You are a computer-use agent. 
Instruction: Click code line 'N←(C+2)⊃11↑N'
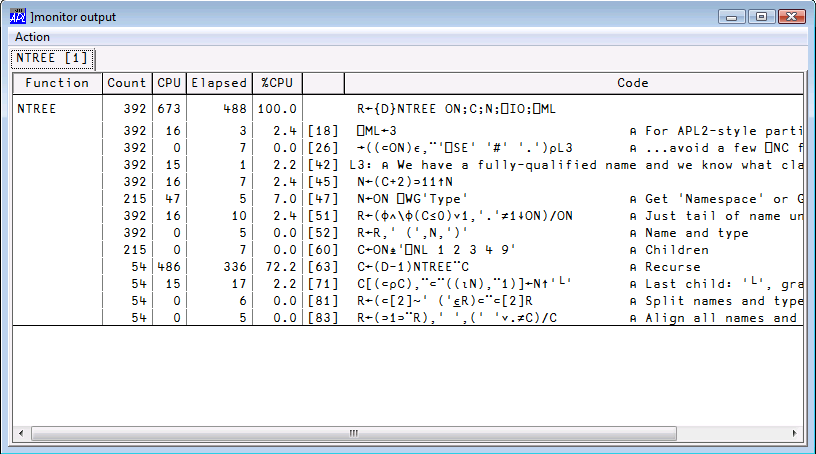coord(405,182)
